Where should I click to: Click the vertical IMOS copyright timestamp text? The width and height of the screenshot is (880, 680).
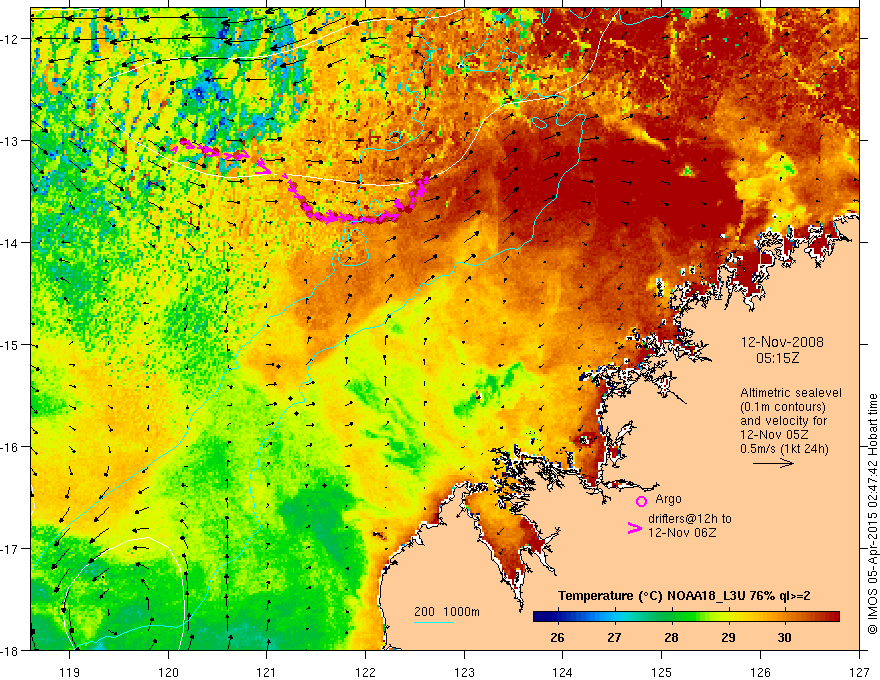pyautogui.click(x=872, y=516)
